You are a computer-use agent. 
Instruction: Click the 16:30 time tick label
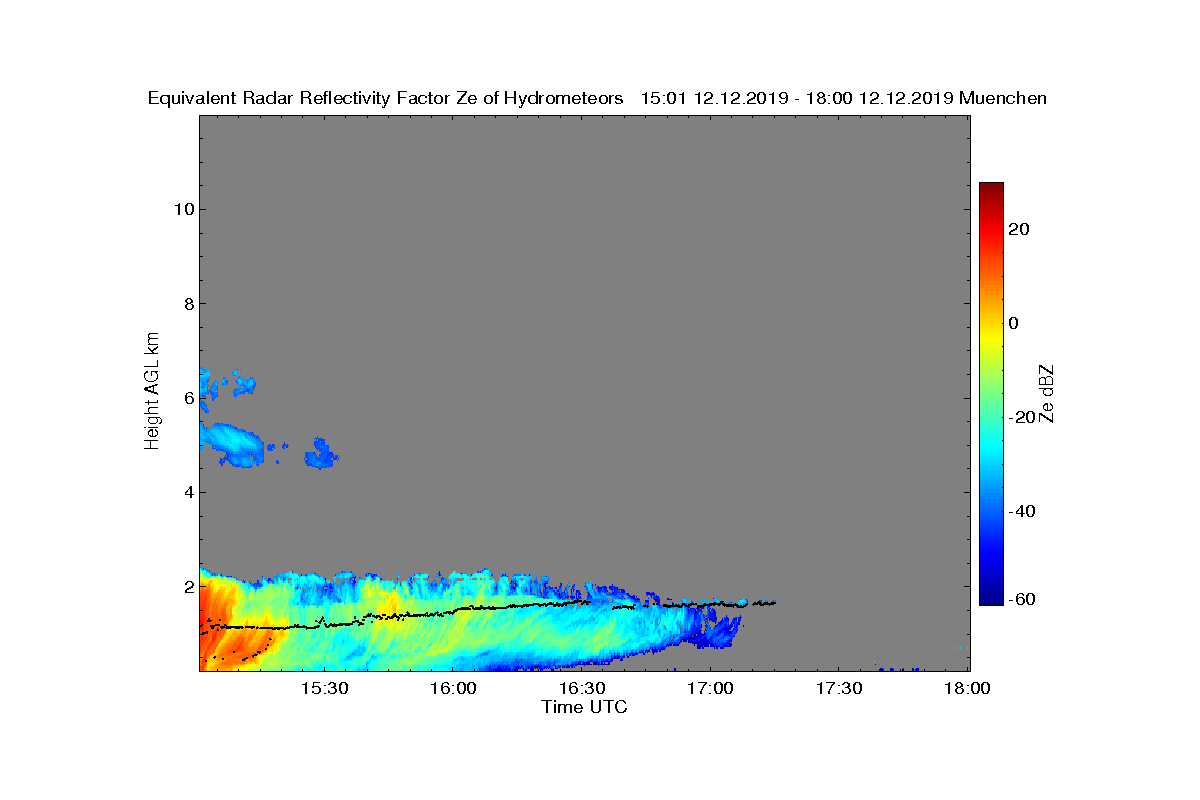[x=582, y=689]
